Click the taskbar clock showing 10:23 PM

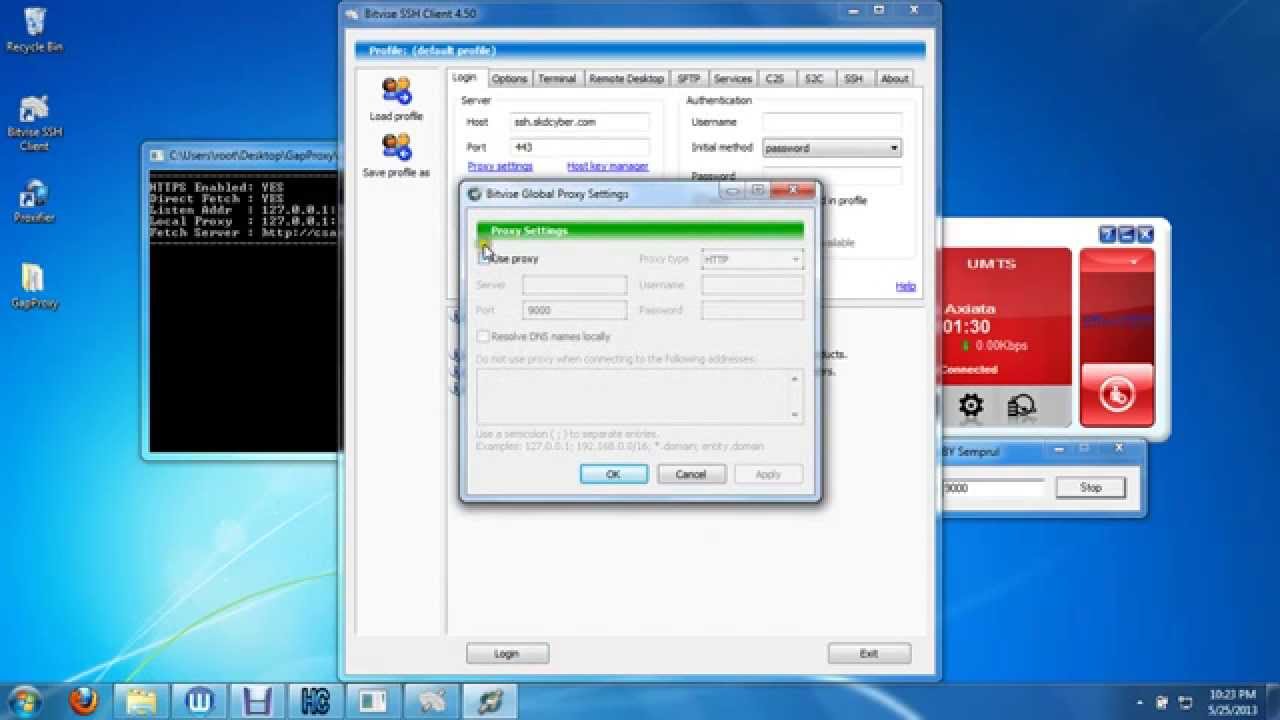coord(1232,701)
